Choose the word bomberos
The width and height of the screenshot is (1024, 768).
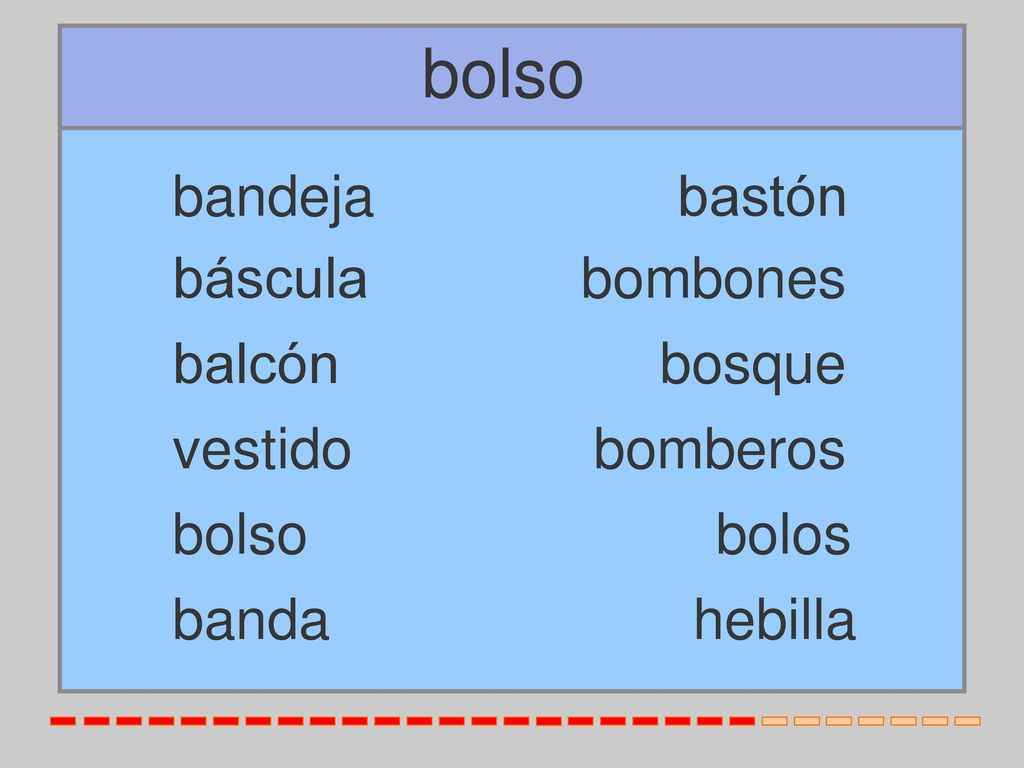719,449
